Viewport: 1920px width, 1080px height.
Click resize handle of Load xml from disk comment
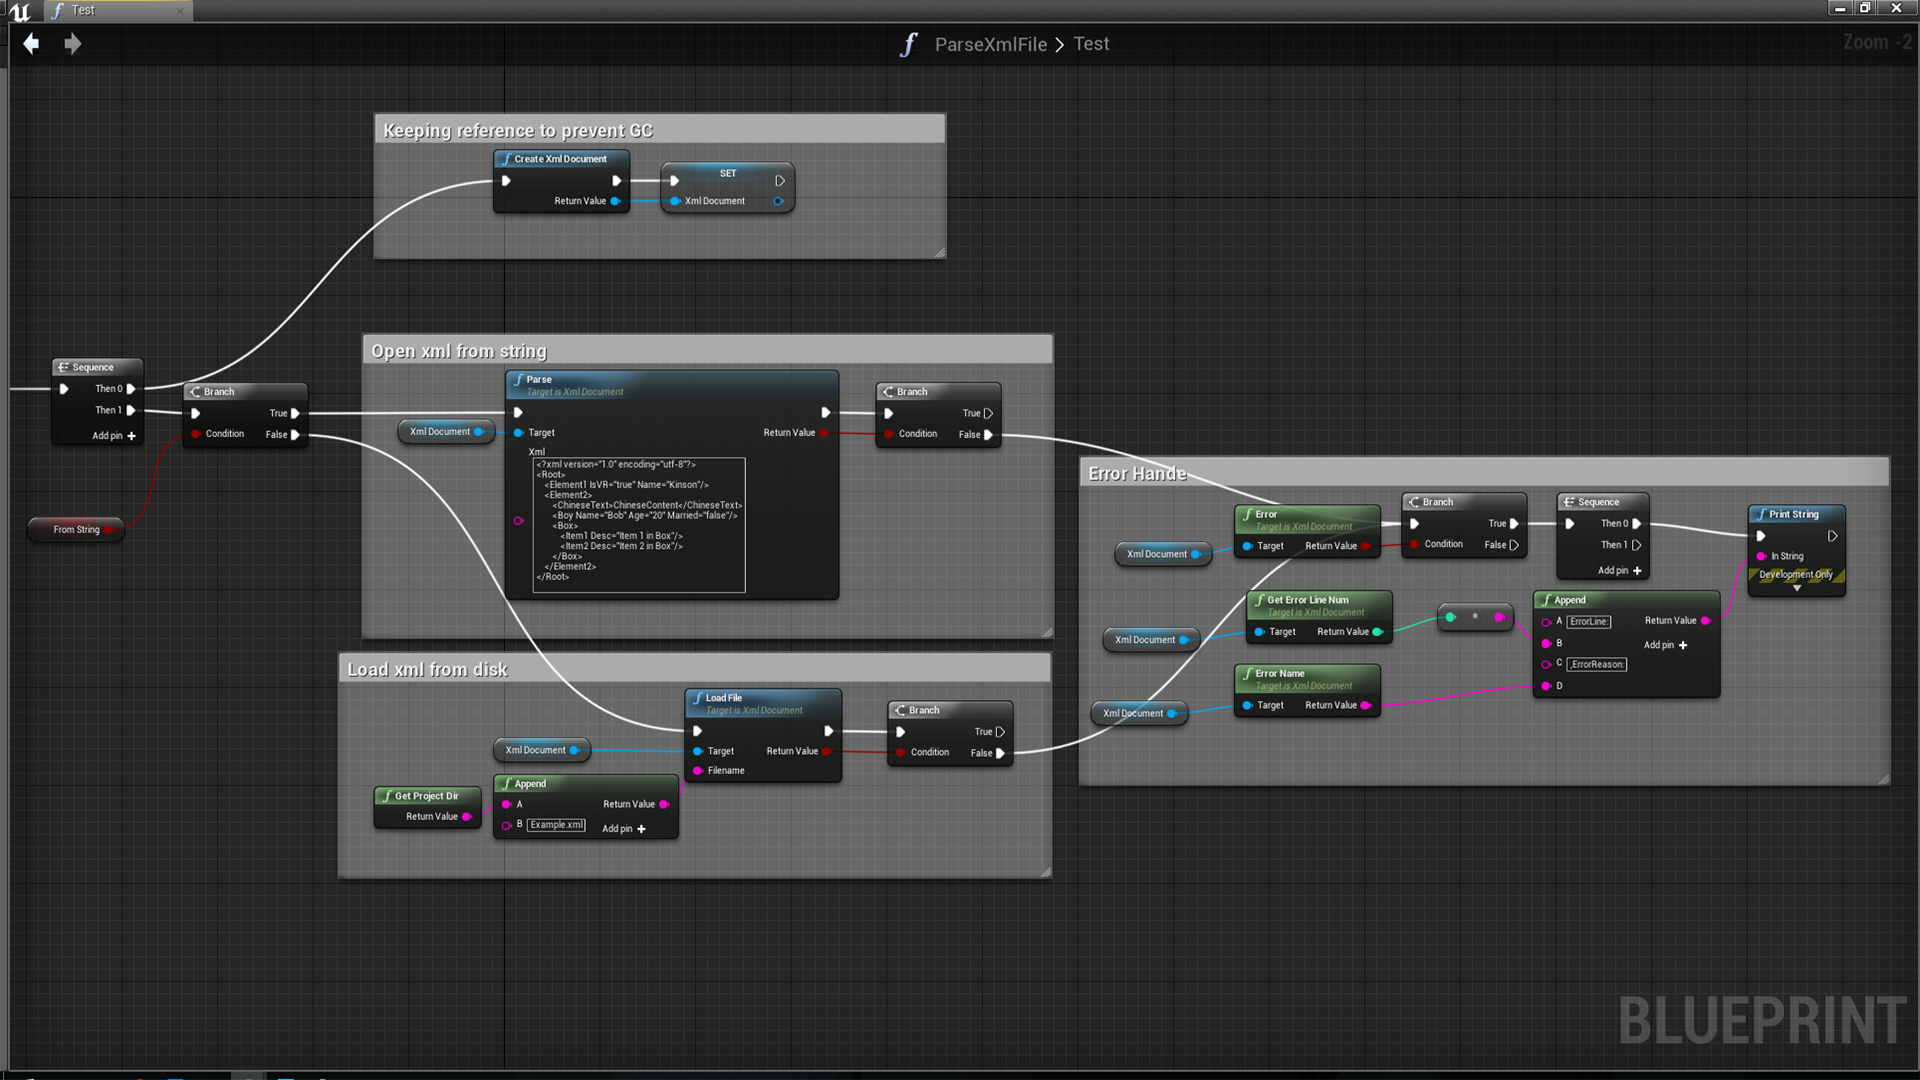(1045, 872)
